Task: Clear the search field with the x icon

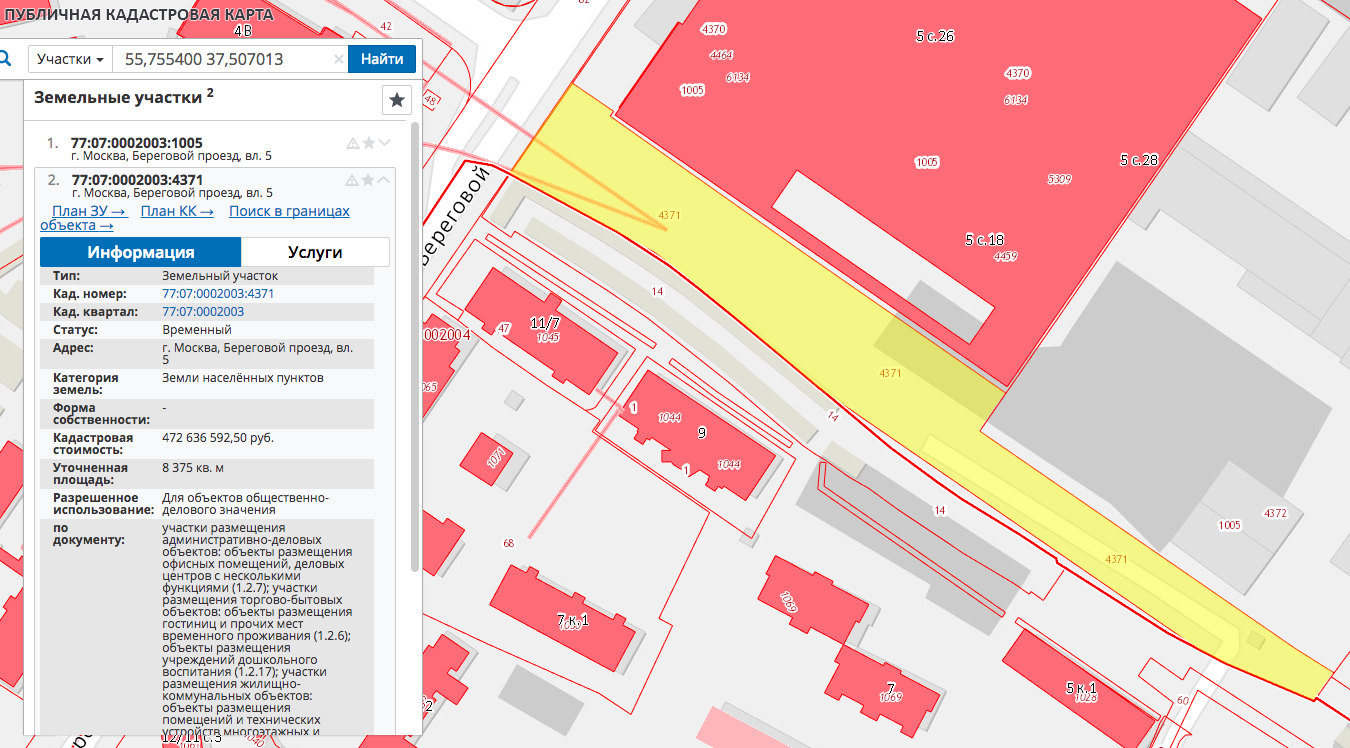Action: (338, 60)
